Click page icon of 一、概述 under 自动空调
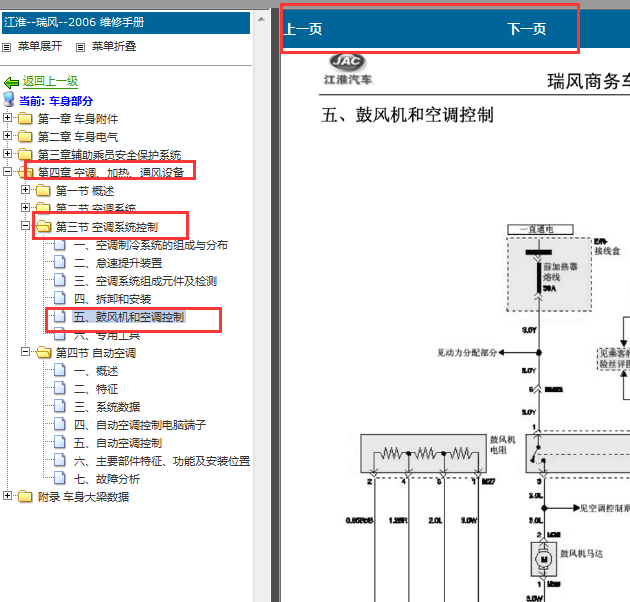This screenshot has width=630, height=602. 60,371
